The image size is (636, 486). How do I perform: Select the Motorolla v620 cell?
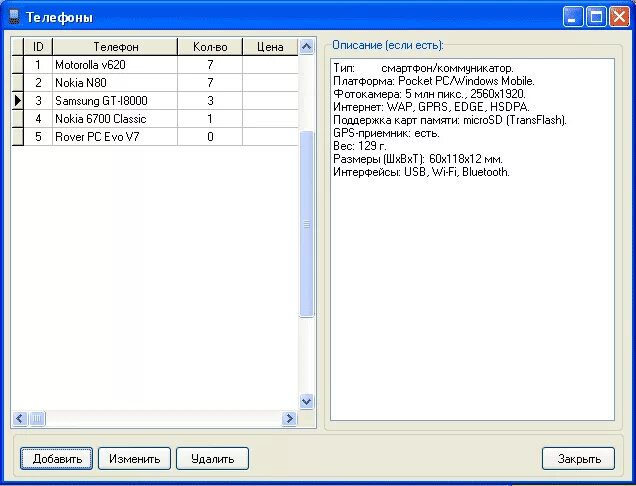(115, 65)
